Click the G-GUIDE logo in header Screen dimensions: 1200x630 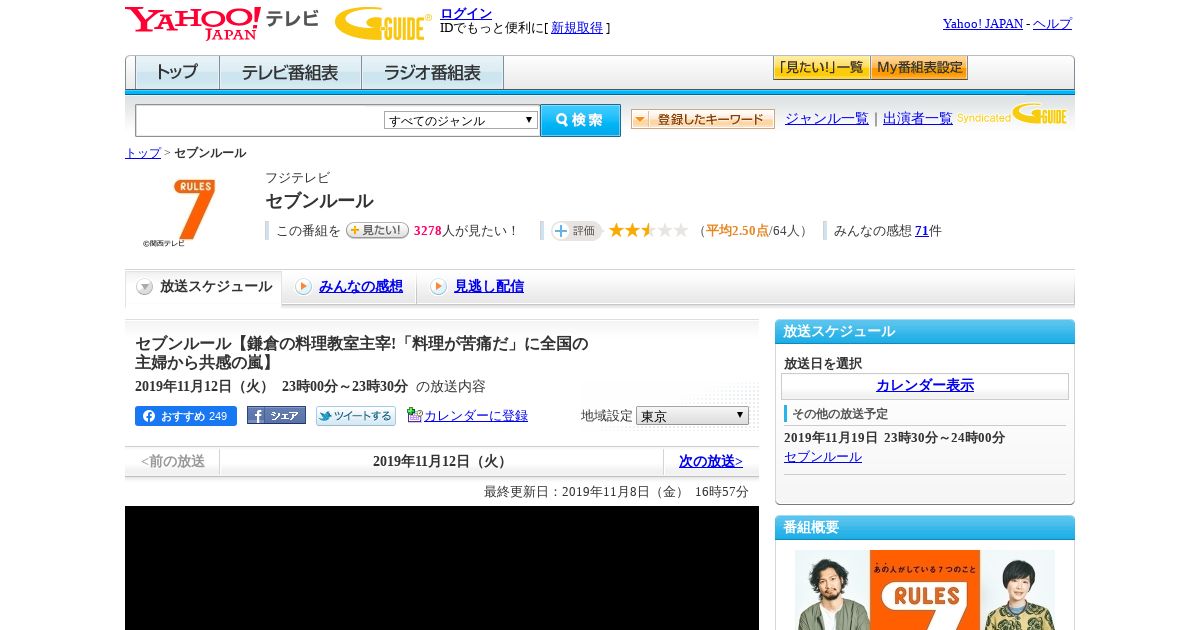[383, 23]
